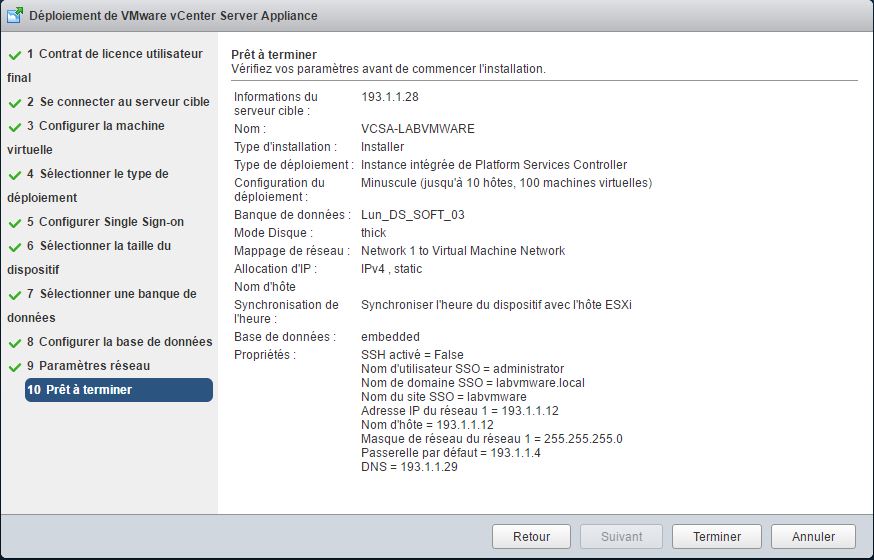This screenshot has width=874, height=560.
Task: Click the IPv4, static allocation value
Action: coord(391,269)
